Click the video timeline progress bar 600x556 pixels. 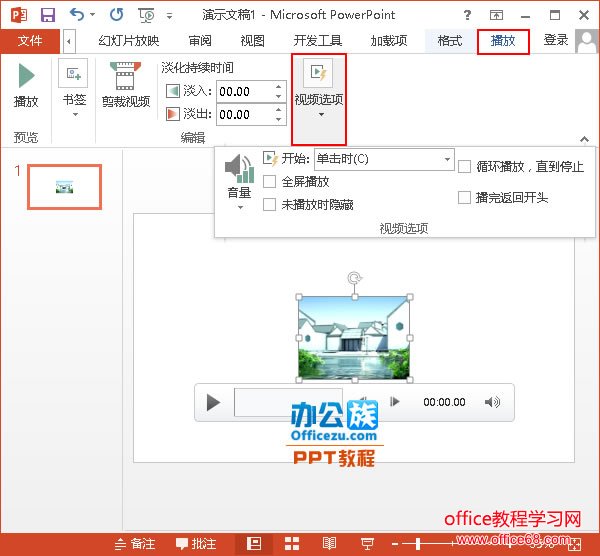tap(288, 402)
